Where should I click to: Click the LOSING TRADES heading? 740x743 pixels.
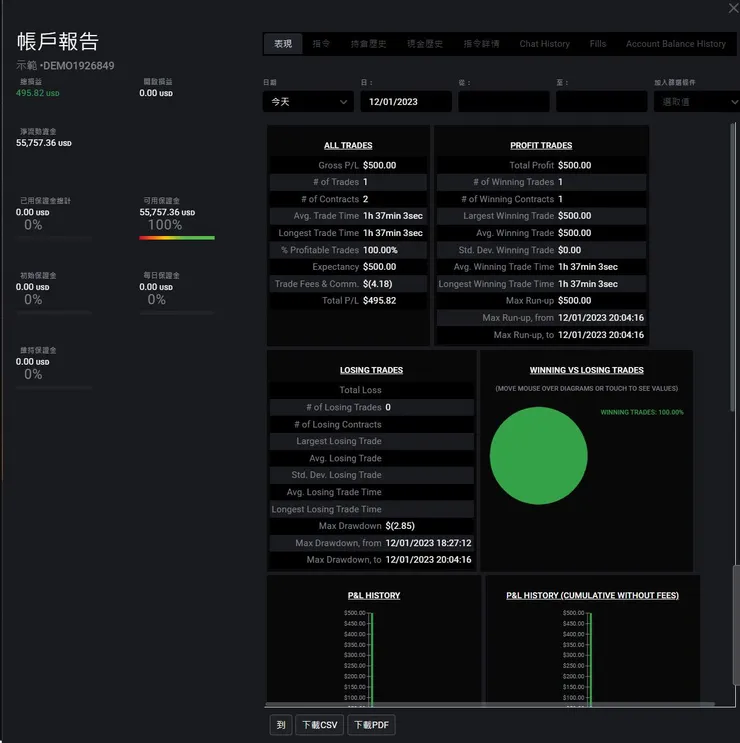(x=371, y=370)
